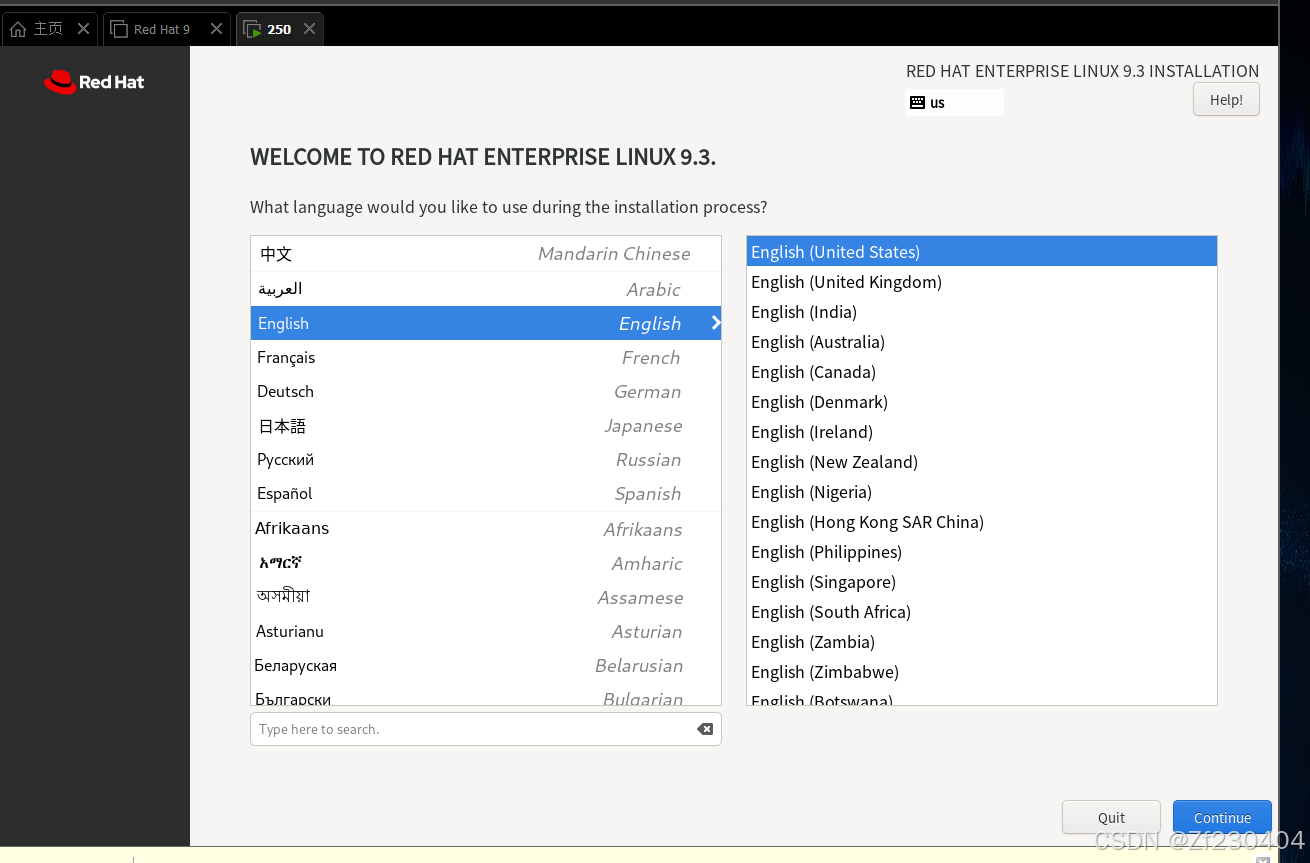
Task: Click the keyboard layout icon next to us
Action: 917,102
